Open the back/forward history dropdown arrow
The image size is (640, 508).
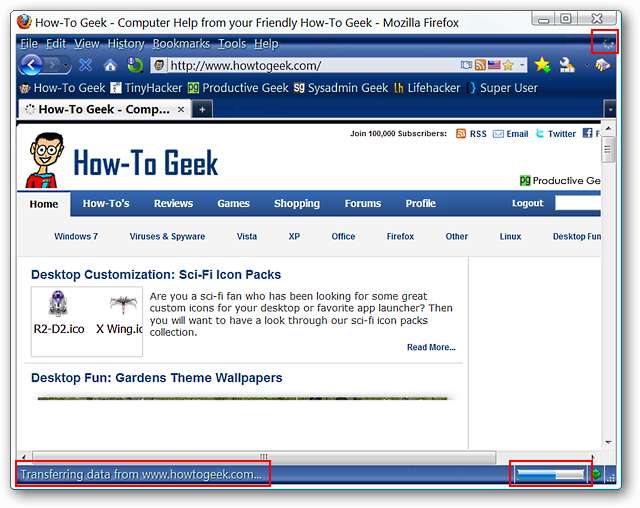[65, 66]
